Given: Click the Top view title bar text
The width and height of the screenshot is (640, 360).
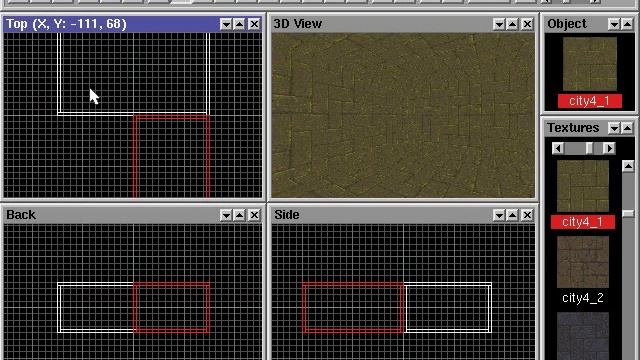Looking at the screenshot, I should pyautogui.click(x=67, y=24).
